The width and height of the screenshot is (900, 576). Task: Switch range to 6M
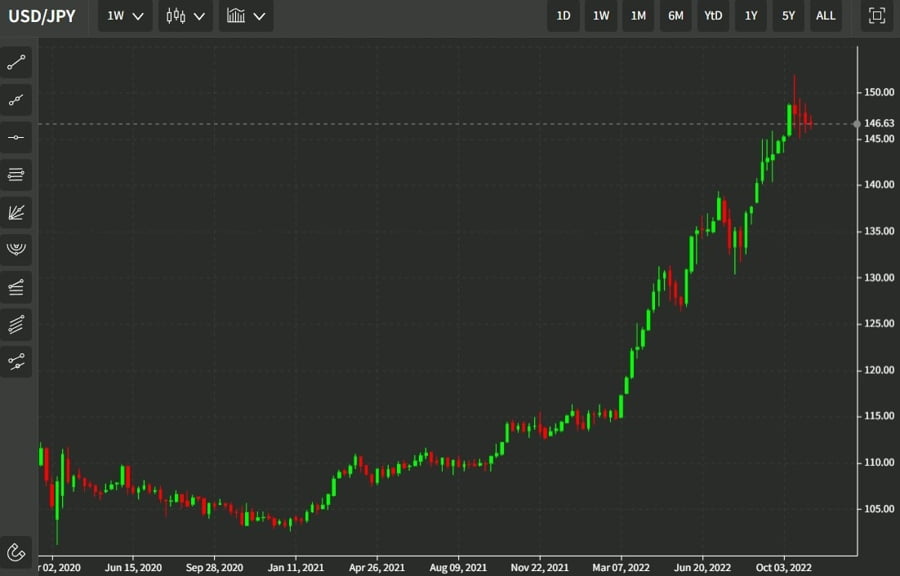(x=676, y=16)
